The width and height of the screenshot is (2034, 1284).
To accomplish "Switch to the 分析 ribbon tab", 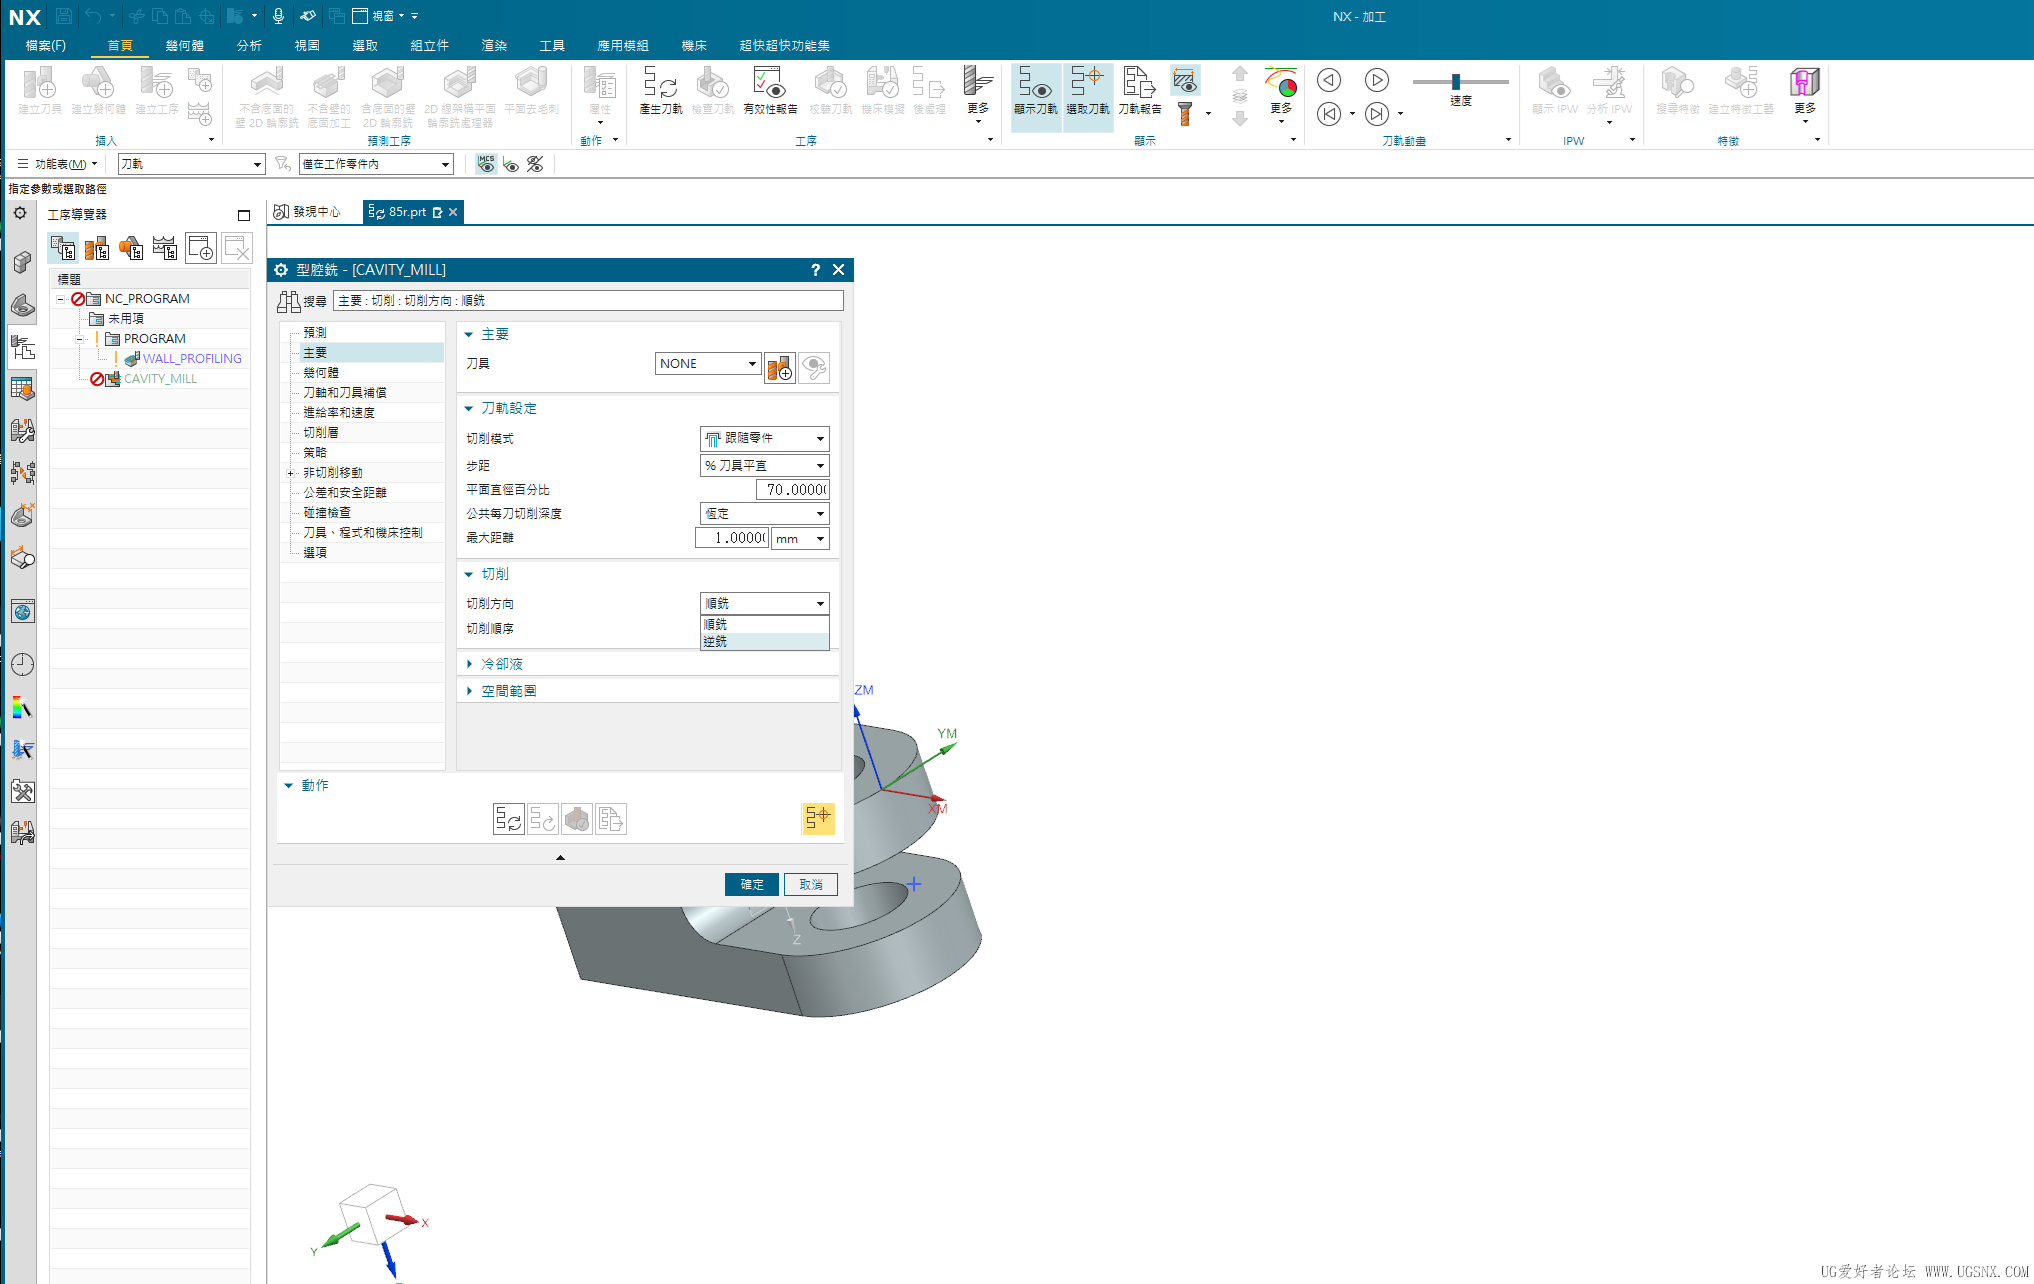I will click(x=249, y=45).
